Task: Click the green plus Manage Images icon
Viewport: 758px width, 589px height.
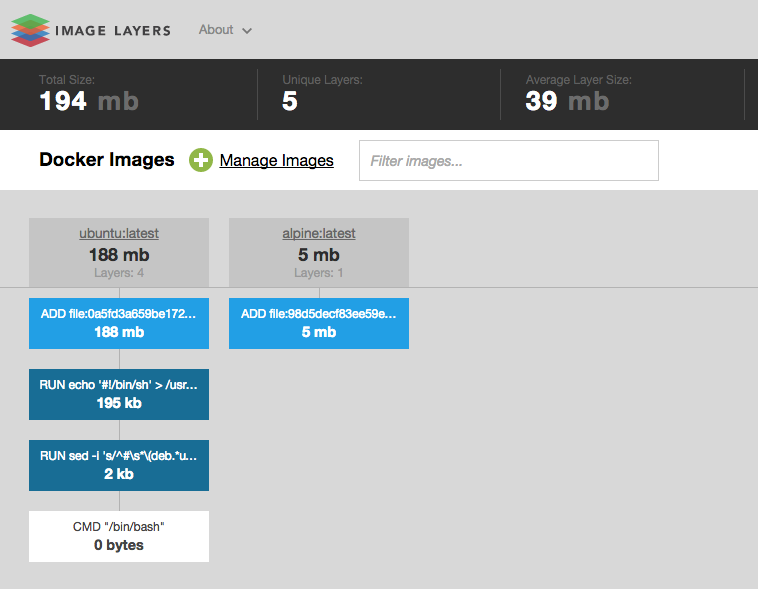Action: click(x=201, y=160)
